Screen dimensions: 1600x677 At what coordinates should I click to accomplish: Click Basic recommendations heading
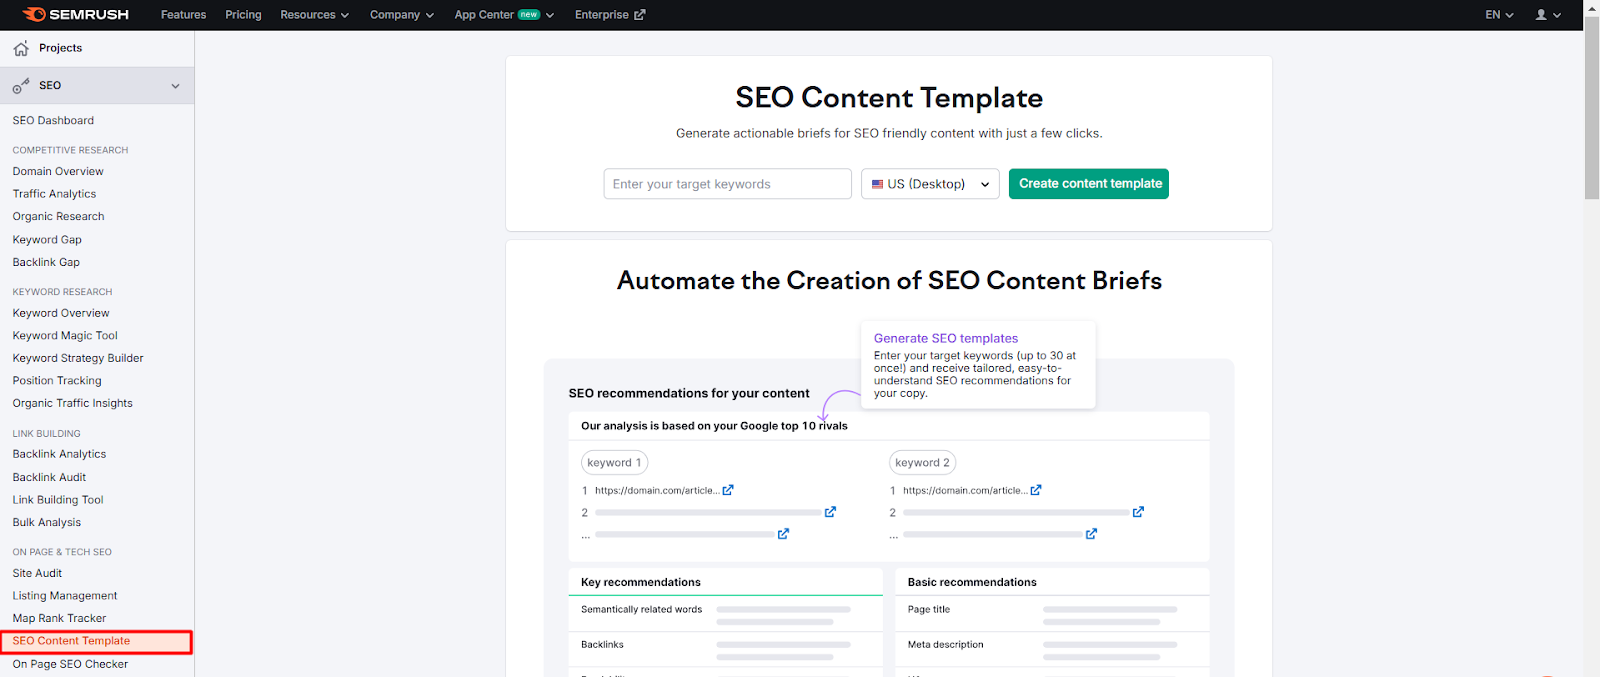[972, 582]
